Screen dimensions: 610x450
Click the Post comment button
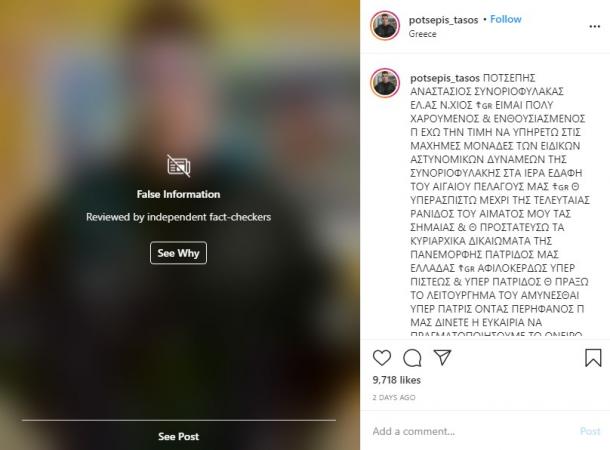coord(590,431)
